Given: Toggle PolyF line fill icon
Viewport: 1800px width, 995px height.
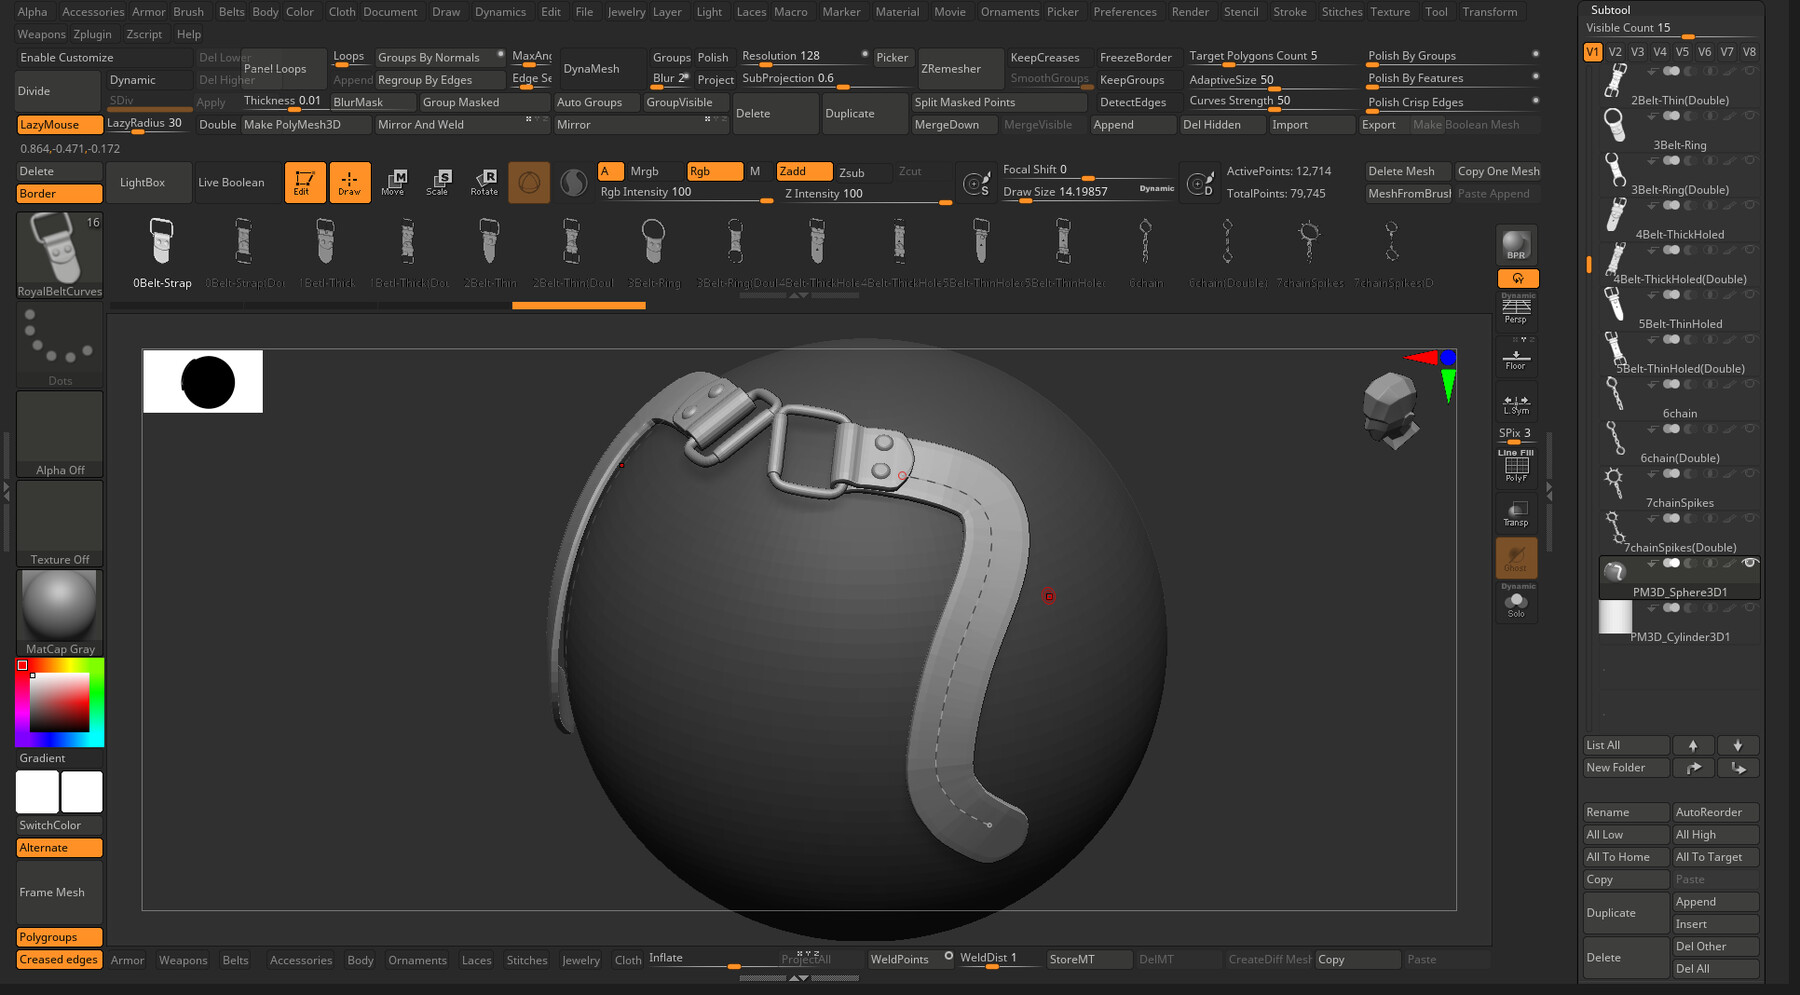Looking at the screenshot, I should [1516, 466].
